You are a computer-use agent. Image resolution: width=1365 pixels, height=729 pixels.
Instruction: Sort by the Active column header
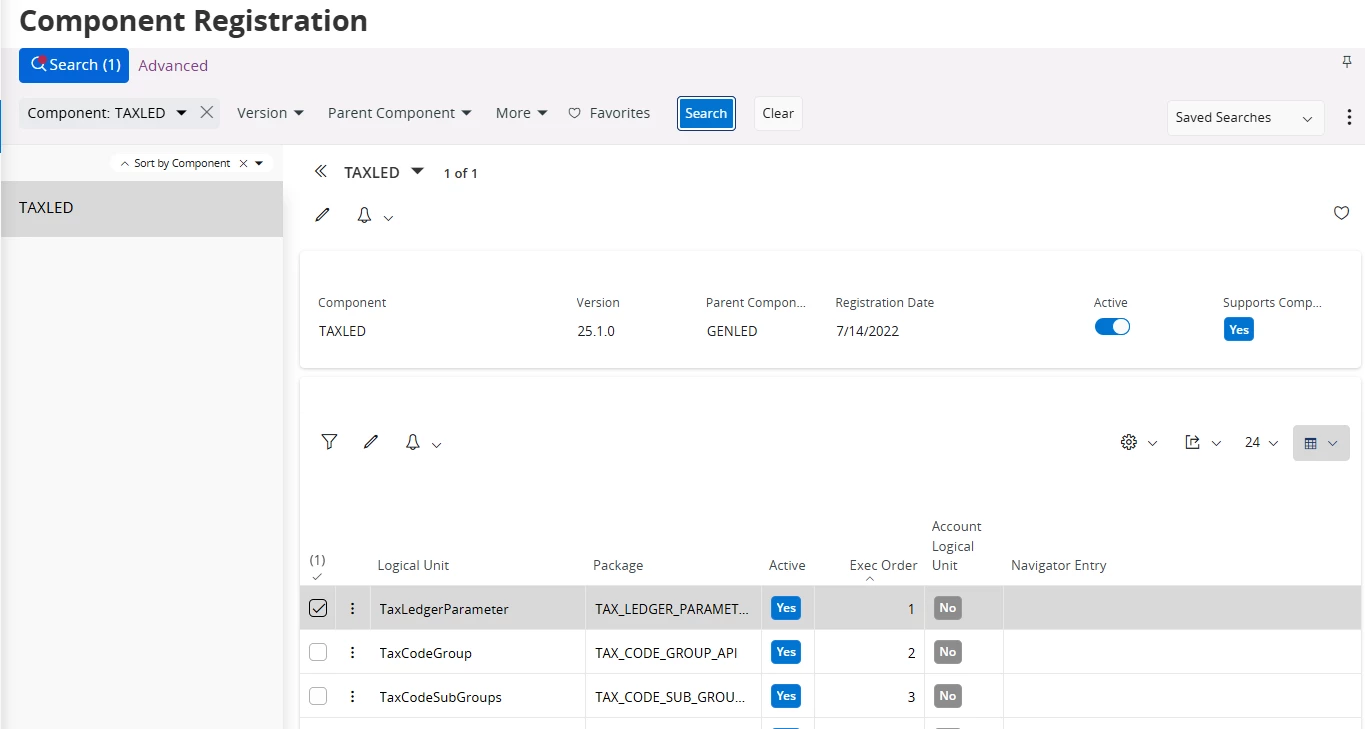coord(787,565)
